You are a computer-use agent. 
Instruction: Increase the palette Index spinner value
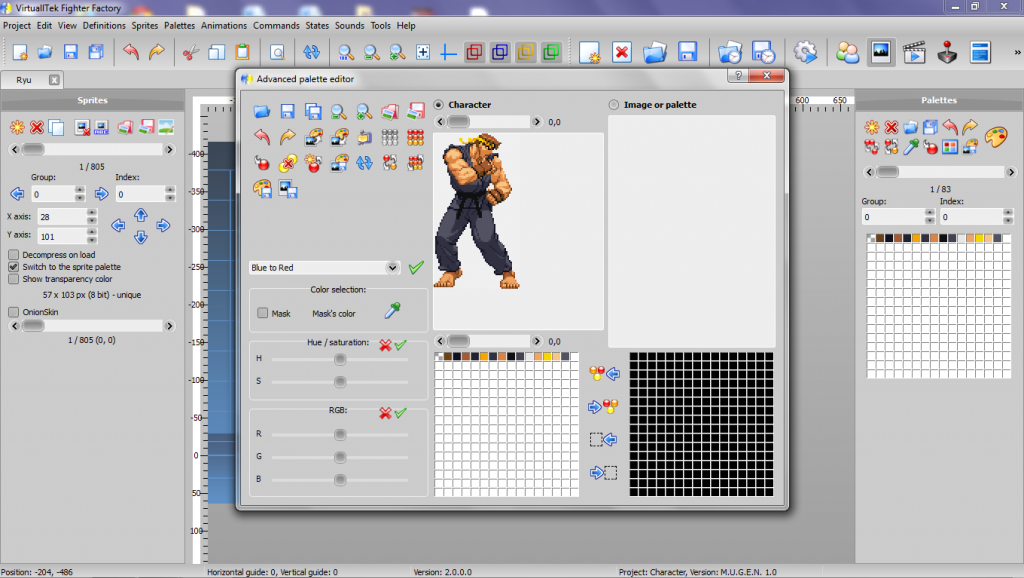1008,212
